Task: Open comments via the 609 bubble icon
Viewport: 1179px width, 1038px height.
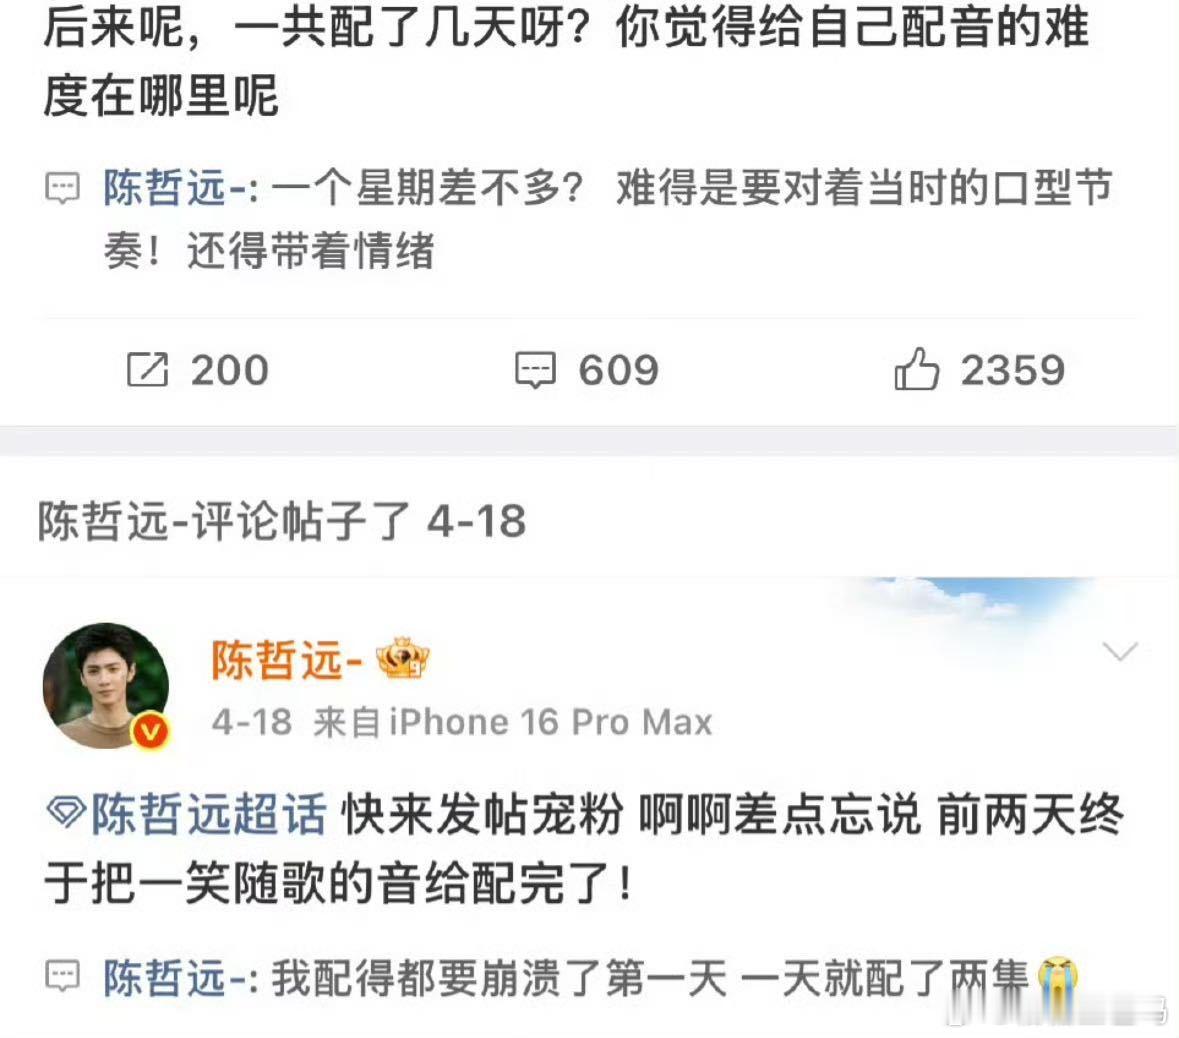Action: coord(535,370)
